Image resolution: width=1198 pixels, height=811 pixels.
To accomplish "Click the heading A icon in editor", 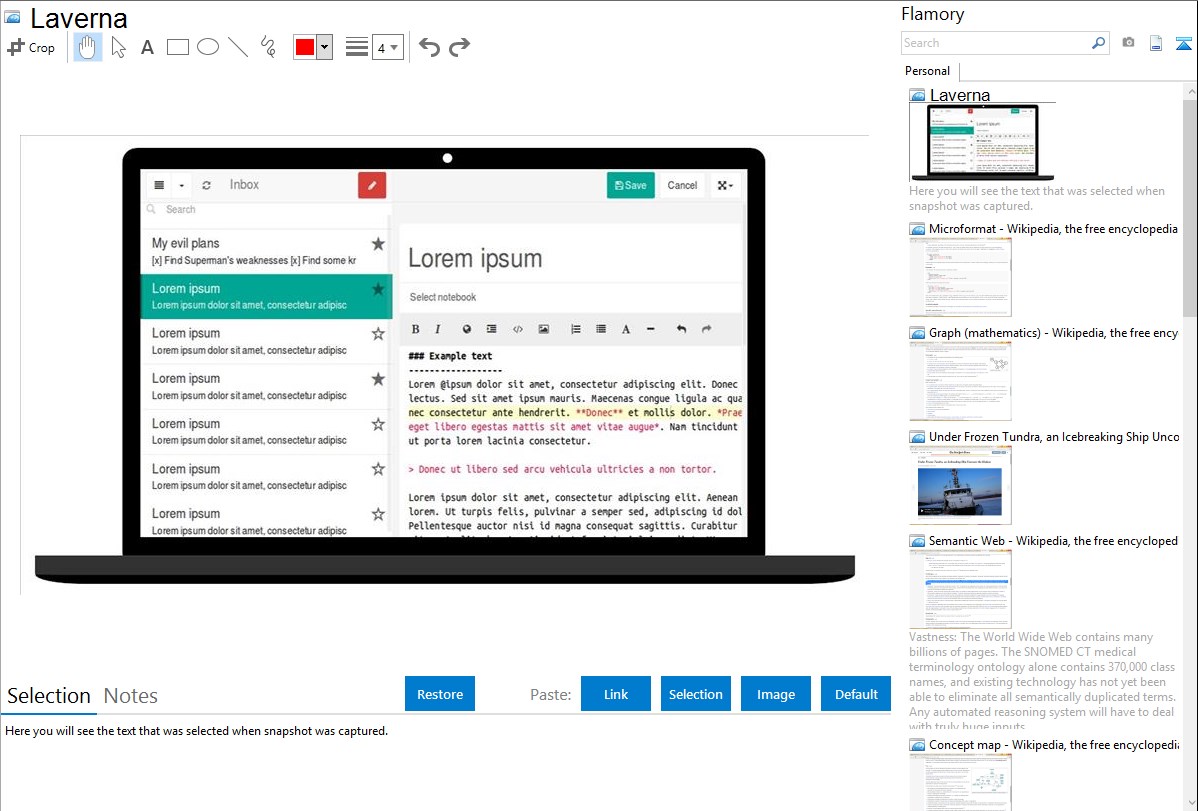I will click(x=626, y=329).
